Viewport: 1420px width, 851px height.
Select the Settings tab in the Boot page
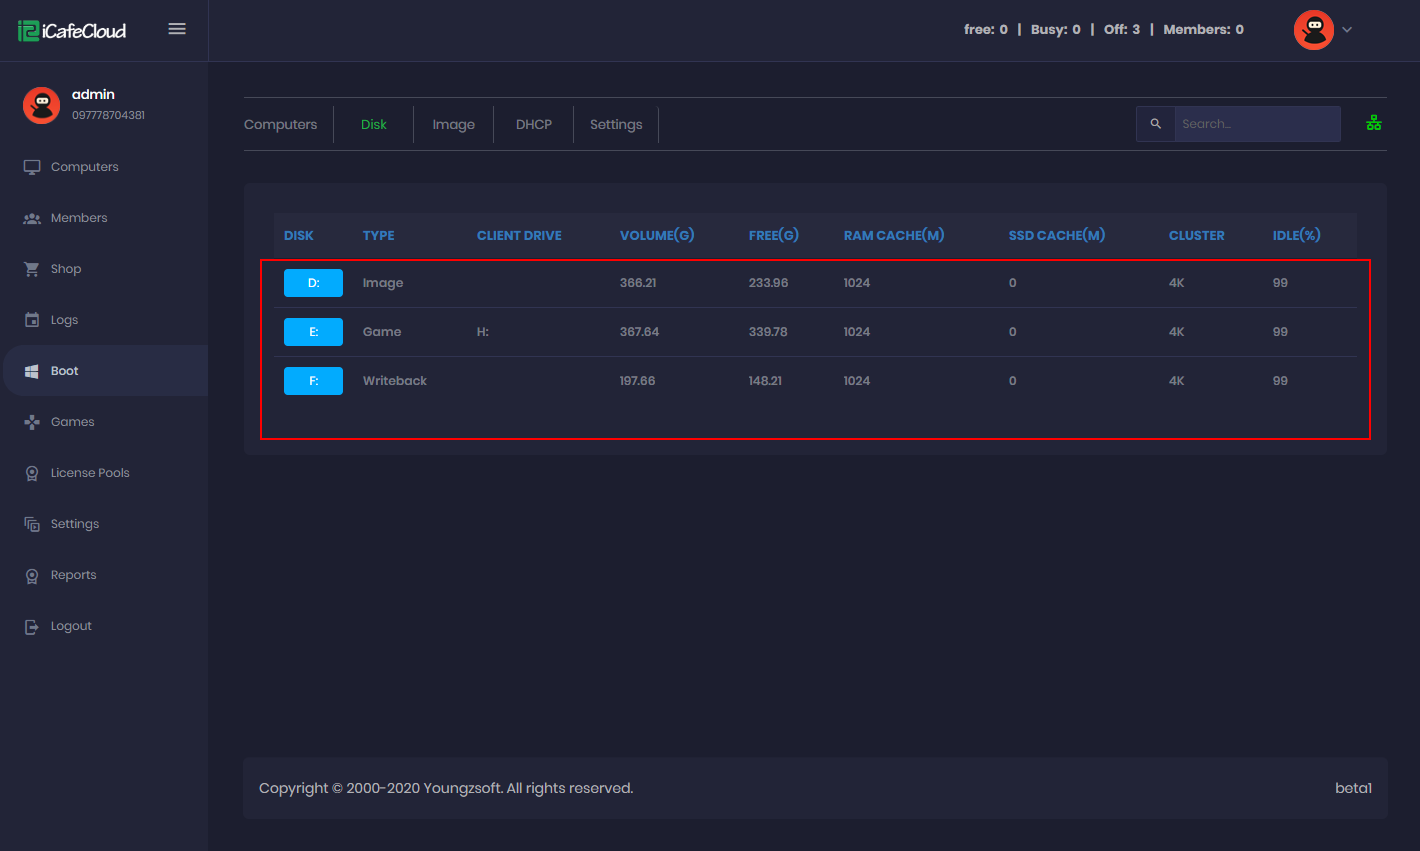tap(615, 123)
